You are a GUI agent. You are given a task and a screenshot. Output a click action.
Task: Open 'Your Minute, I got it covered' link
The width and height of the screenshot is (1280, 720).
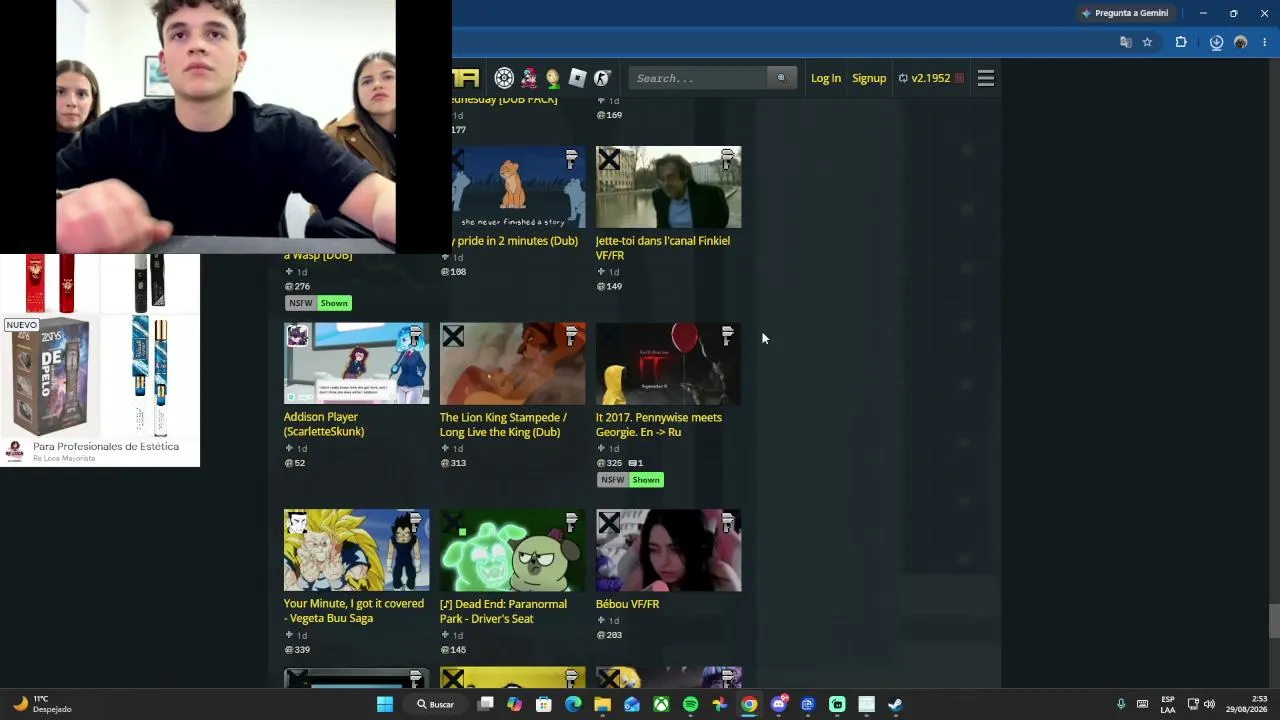tap(354, 611)
